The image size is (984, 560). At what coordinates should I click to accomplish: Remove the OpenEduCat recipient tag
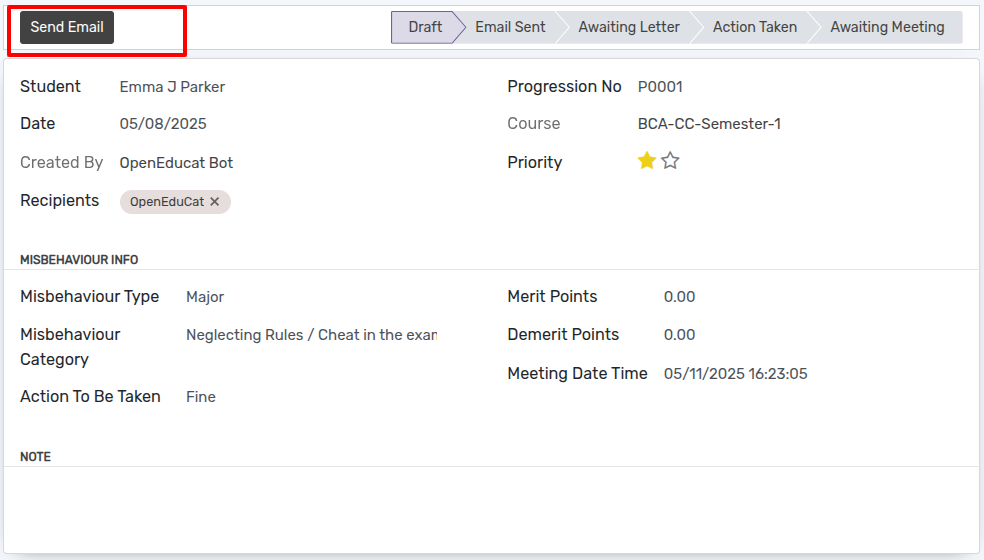coord(215,202)
